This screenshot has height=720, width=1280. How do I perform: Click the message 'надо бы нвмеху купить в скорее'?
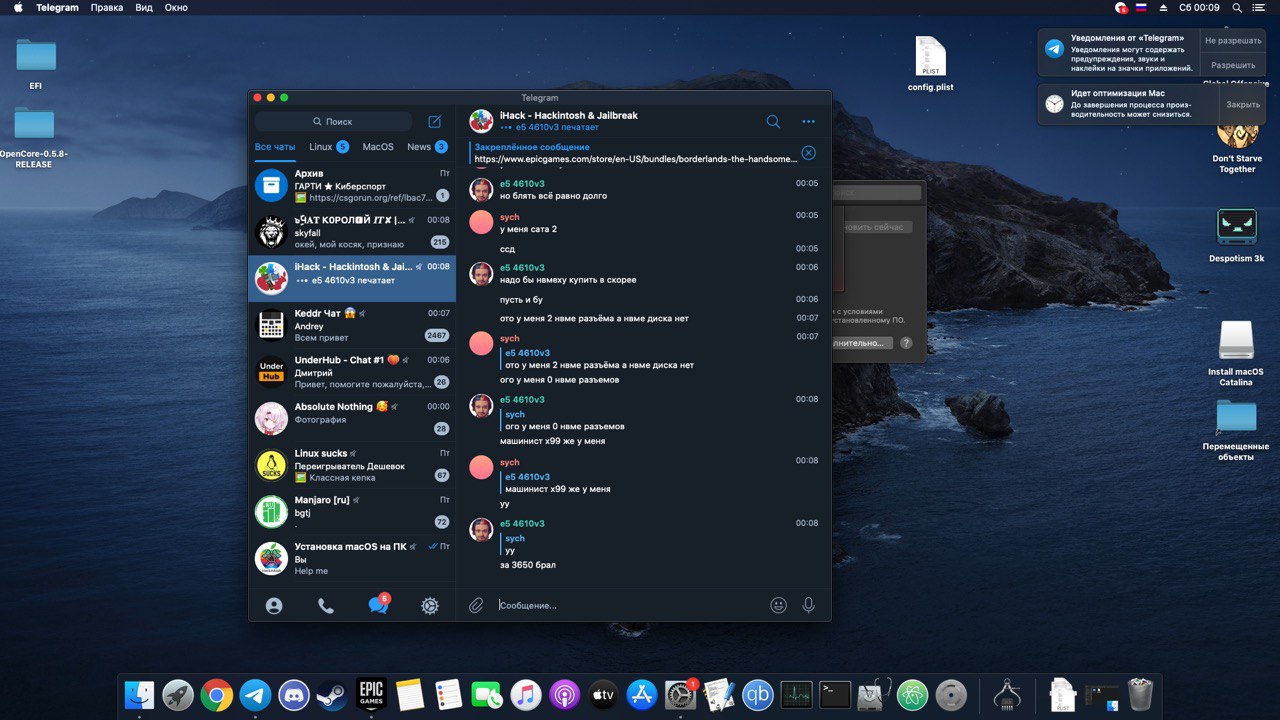(x=568, y=280)
